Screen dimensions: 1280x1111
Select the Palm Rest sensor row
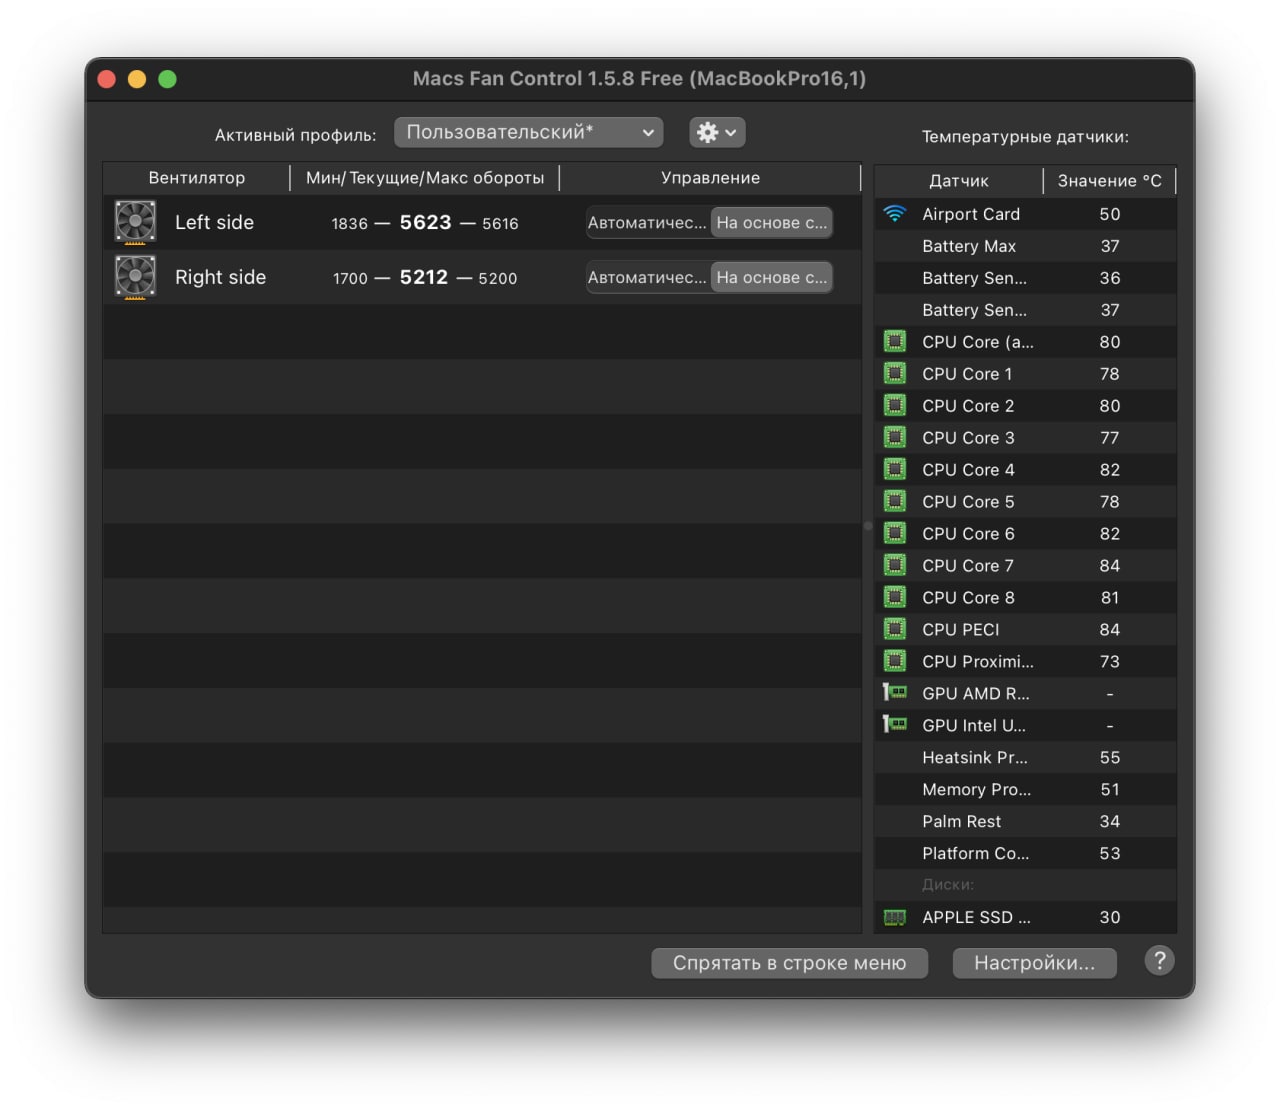click(1026, 822)
